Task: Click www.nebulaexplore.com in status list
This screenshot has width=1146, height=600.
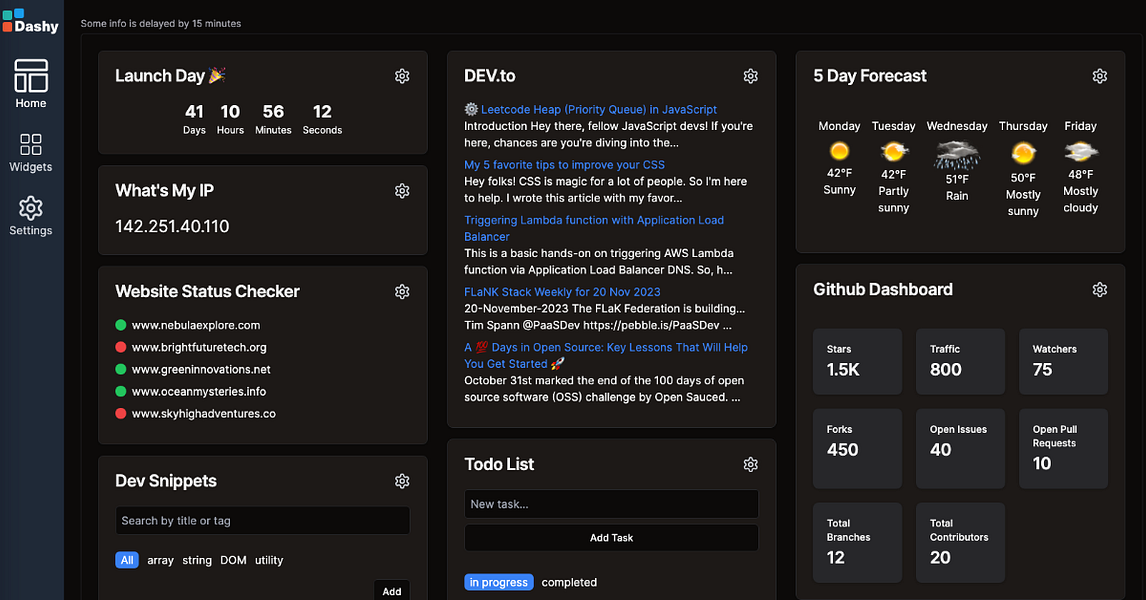Action: pos(196,325)
